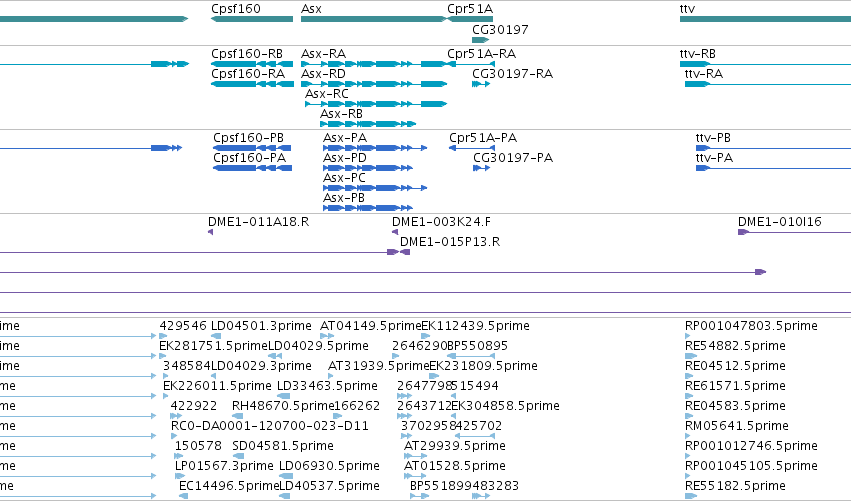This screenshot has height=501, width=851.
Task: Select transcript Cpsf160-RA
Action: pyautogui.click(x=248, y=74)
